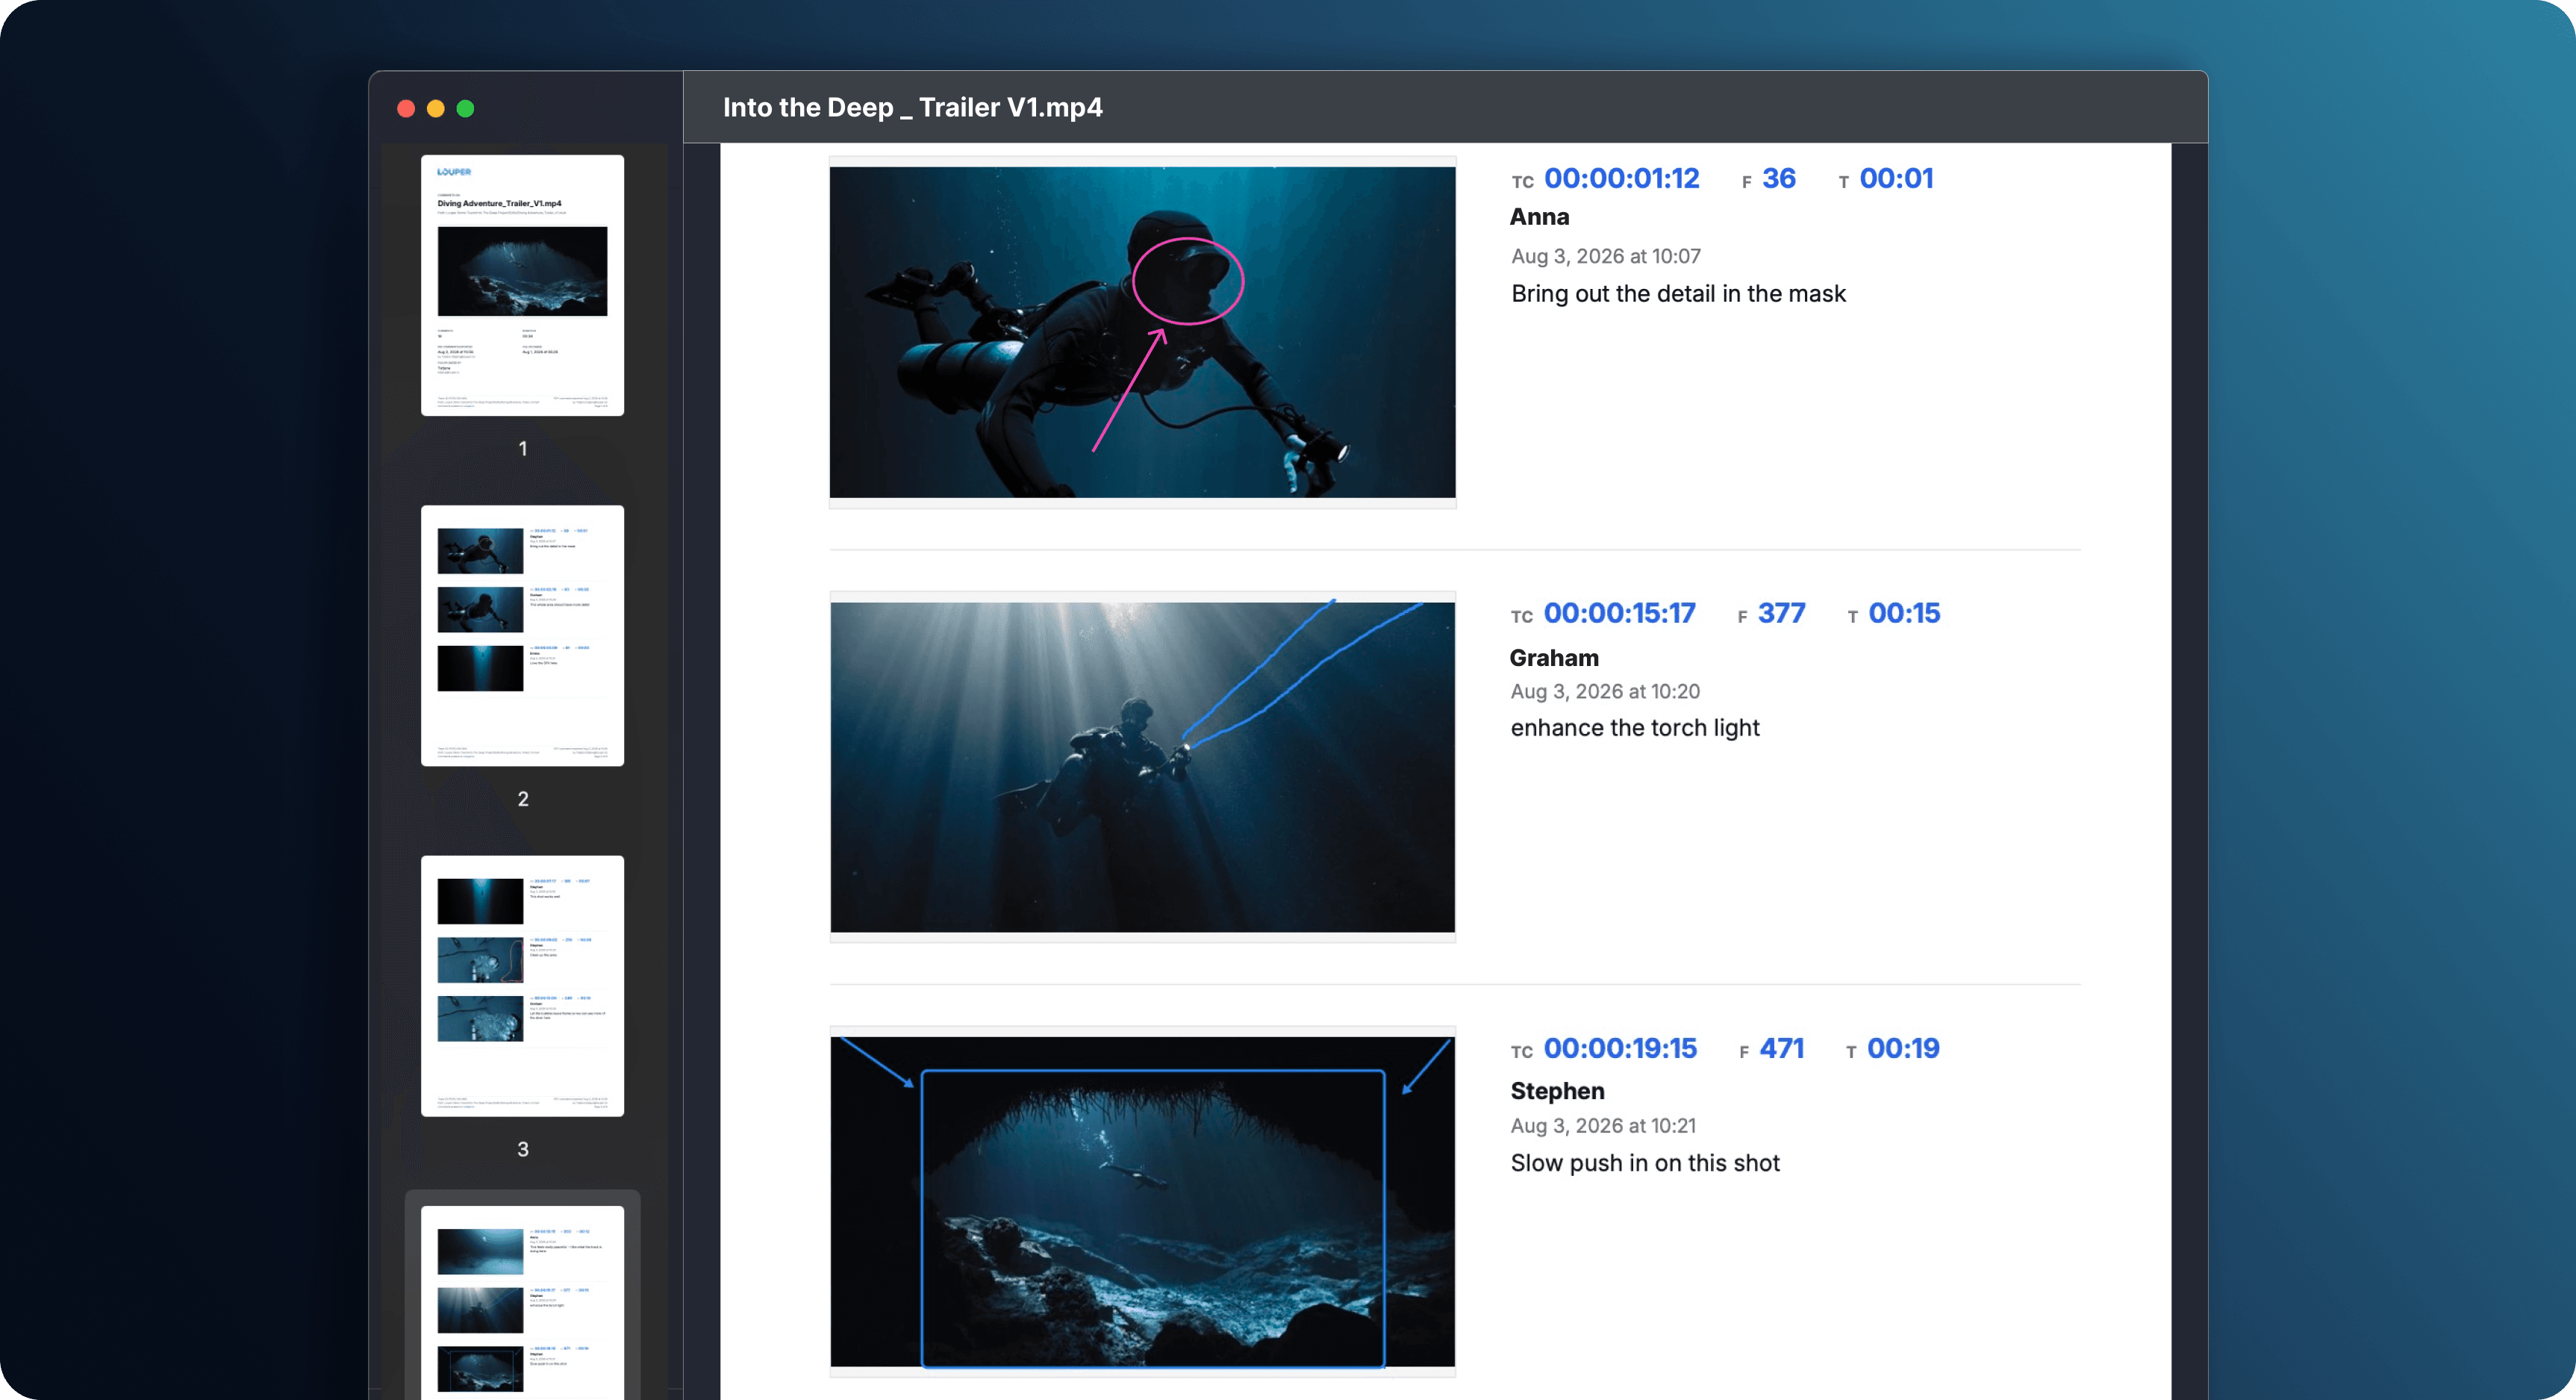
Task: Click comment 'Slow push in on this shot'
Action: pos(1645,1163)
